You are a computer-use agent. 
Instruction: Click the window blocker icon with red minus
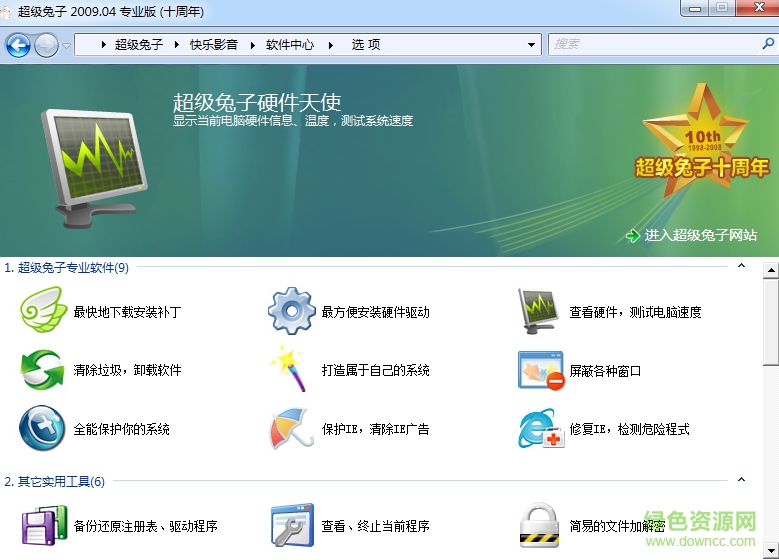pos(542,371)
